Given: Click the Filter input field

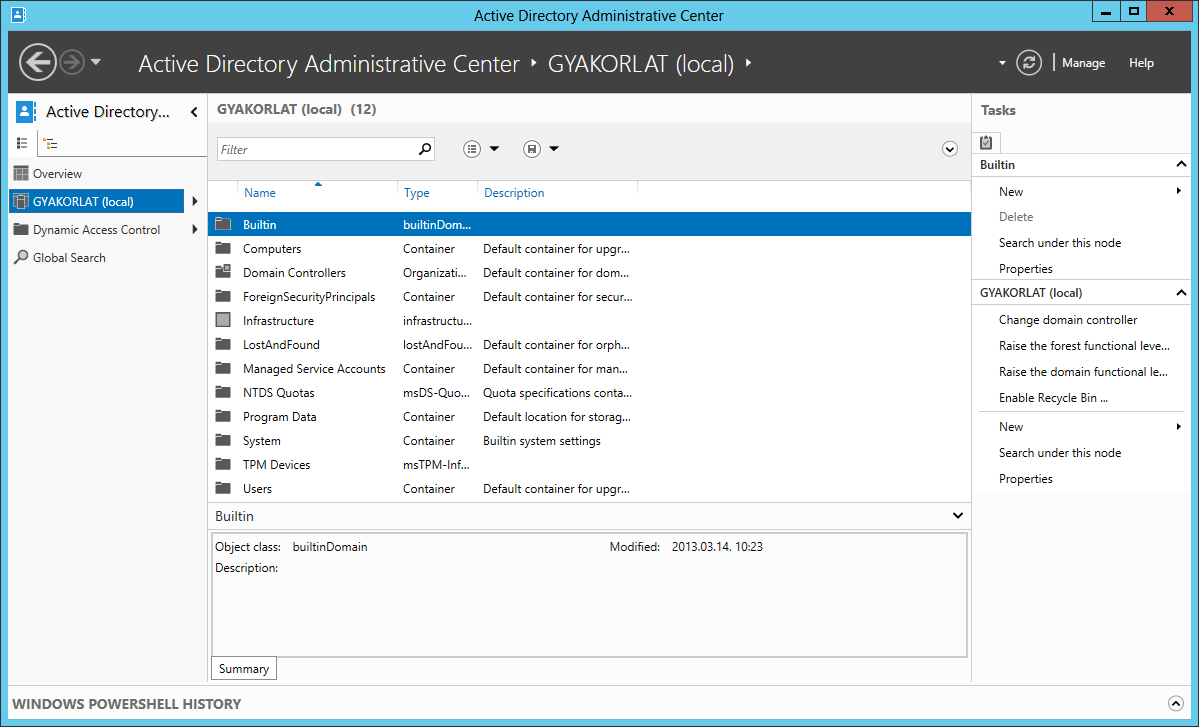Looking at the screenshot, I should click(316, 149).
